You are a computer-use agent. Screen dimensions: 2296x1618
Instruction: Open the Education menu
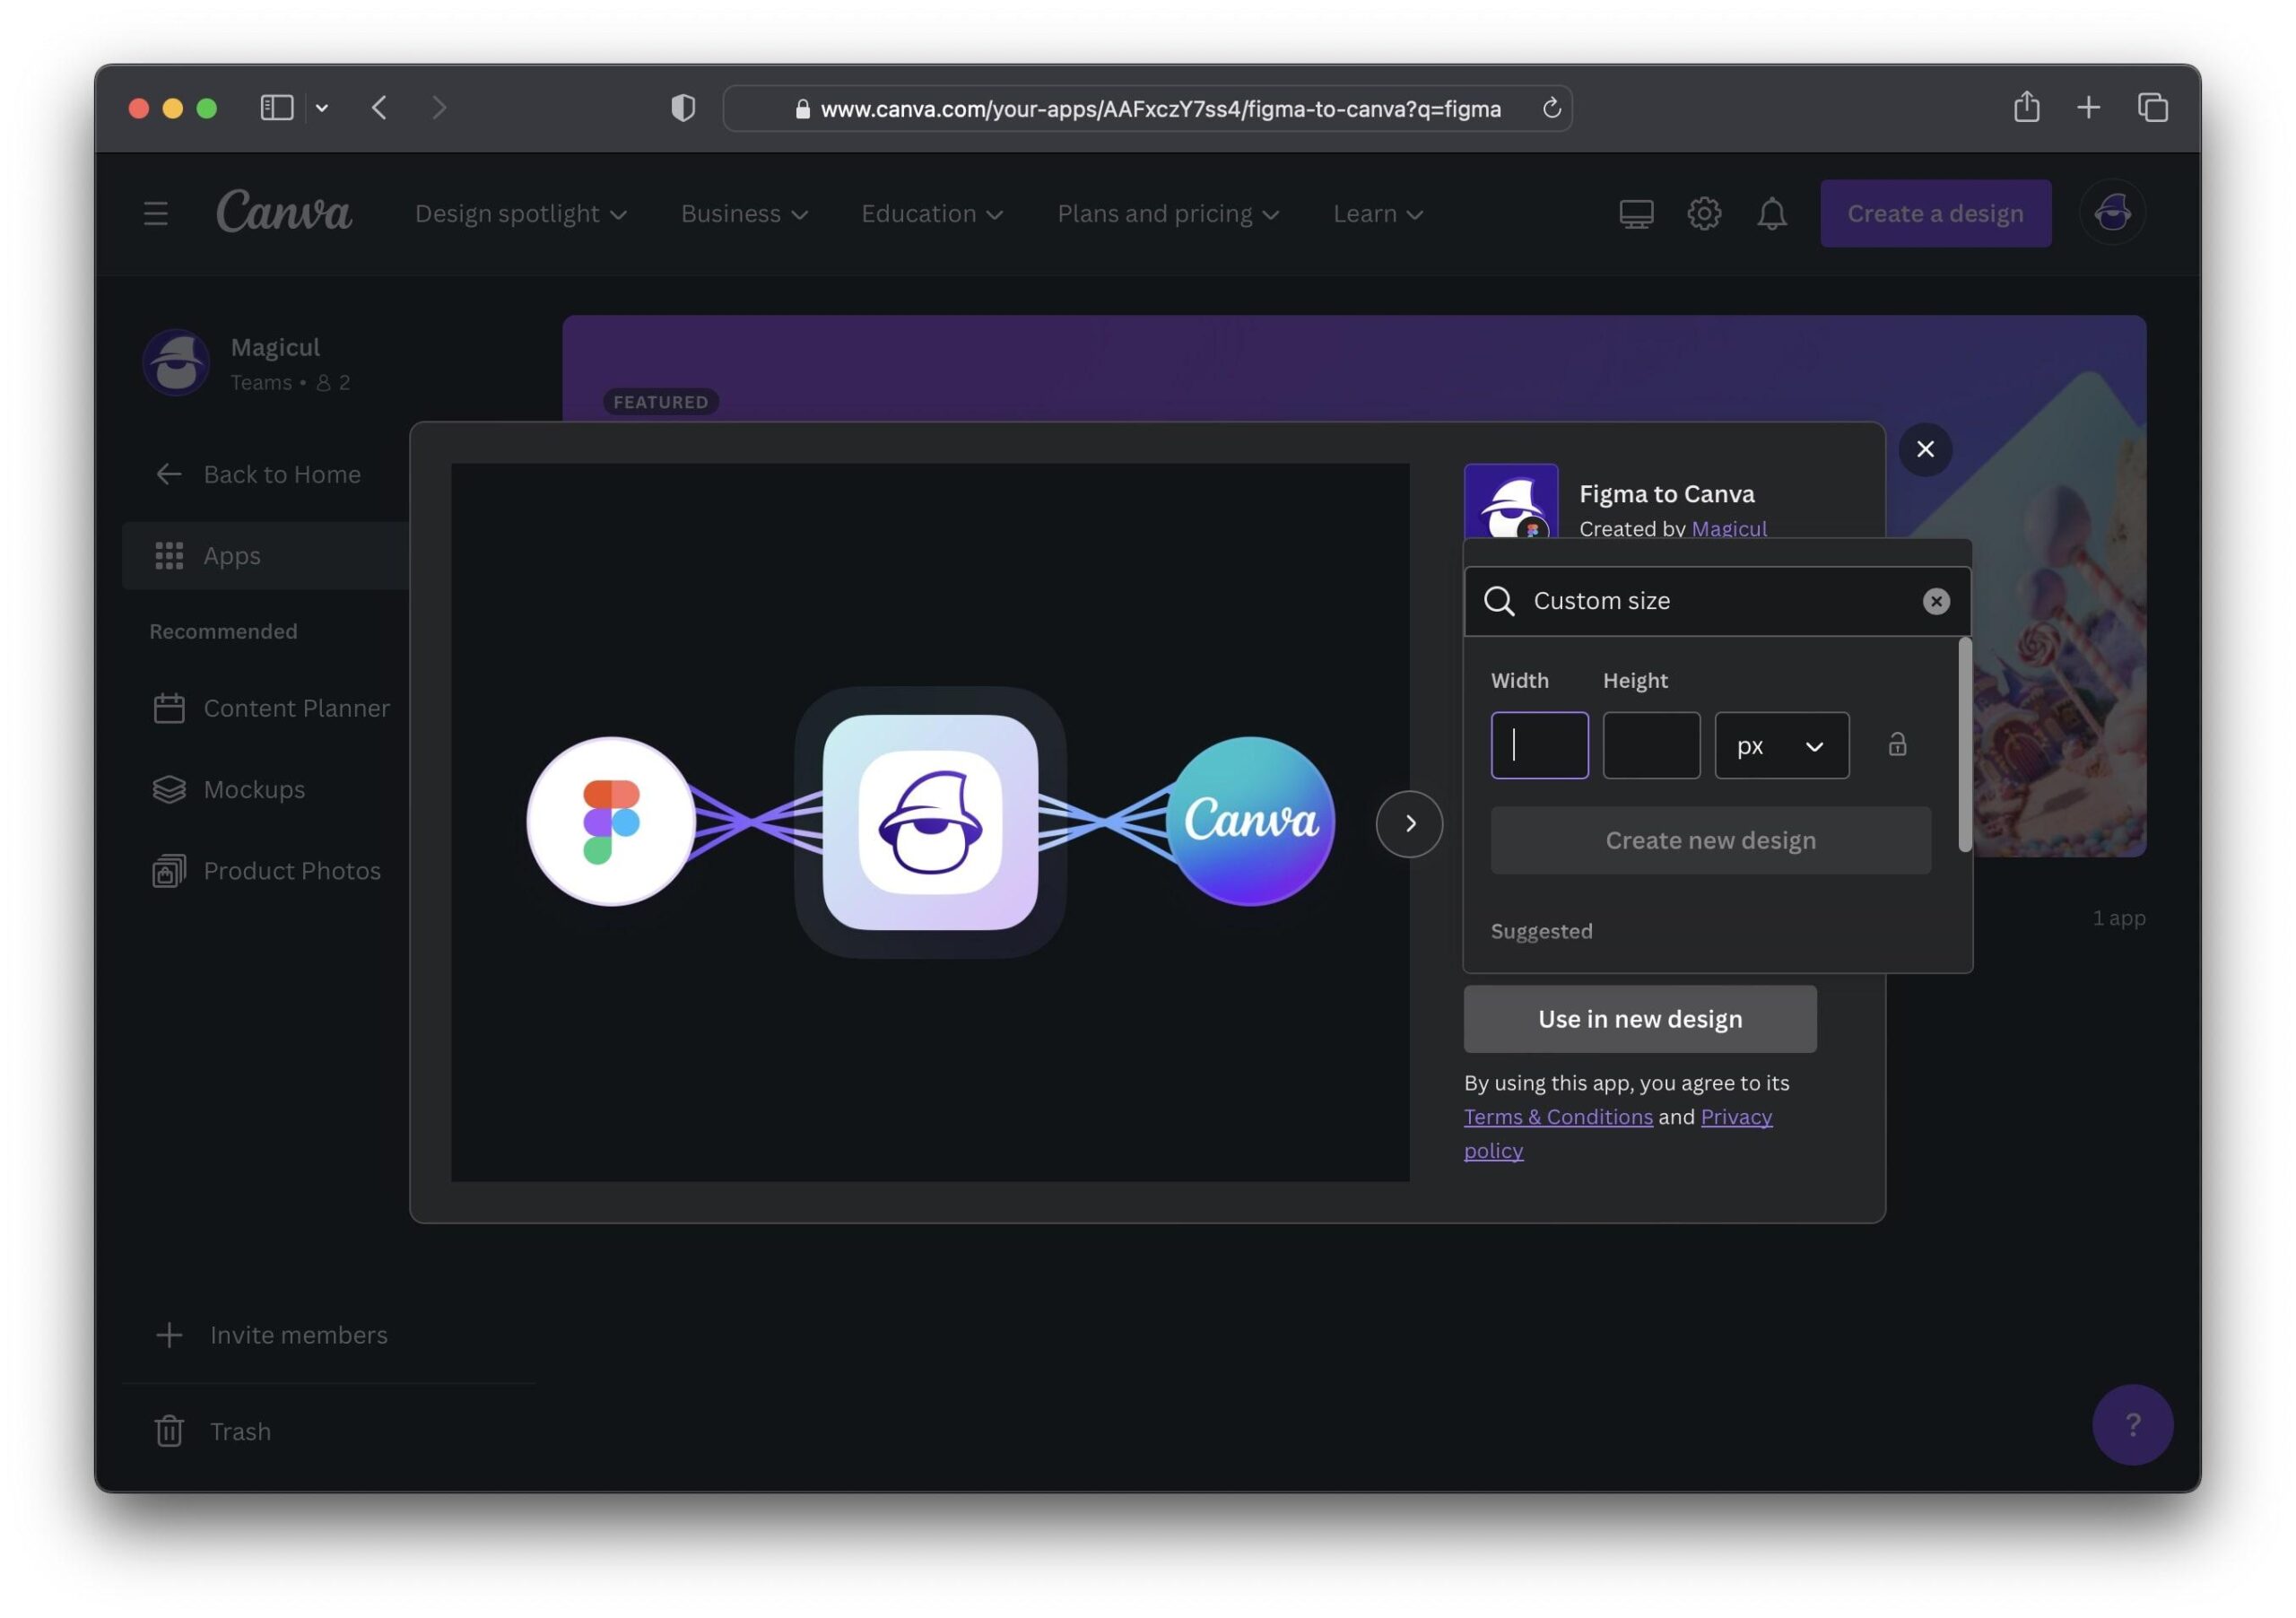pyautogui.click(x=931, y=213)
